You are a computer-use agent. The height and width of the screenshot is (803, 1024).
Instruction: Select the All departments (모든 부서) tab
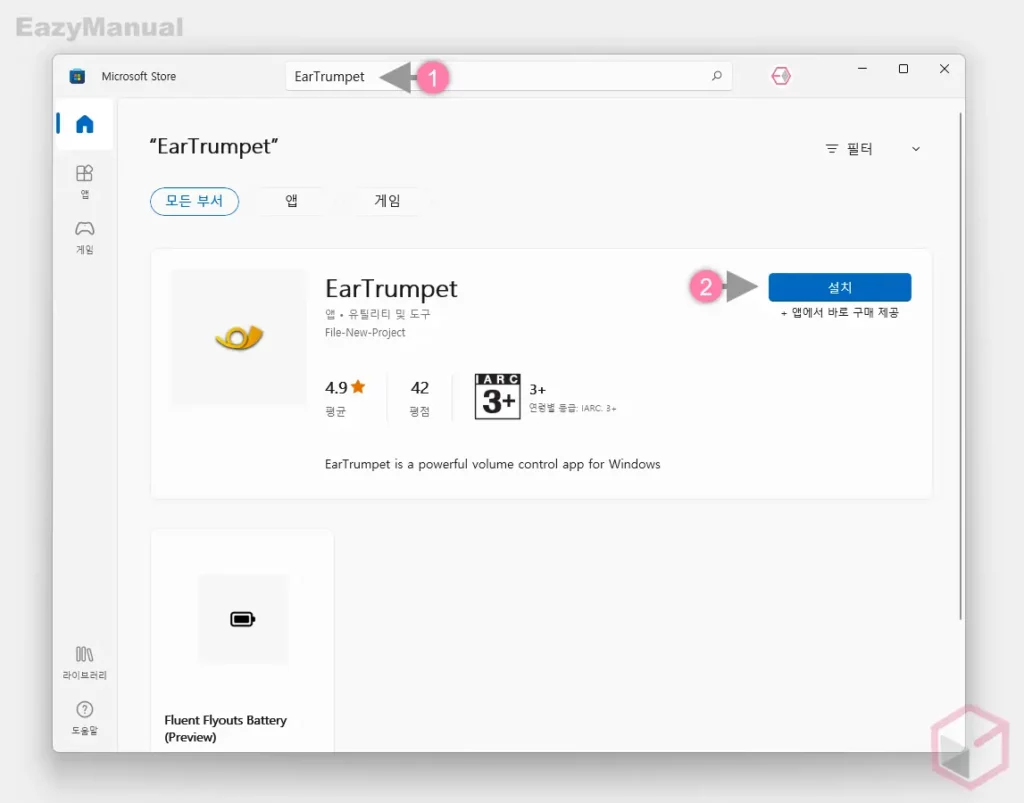coord(195,201)
